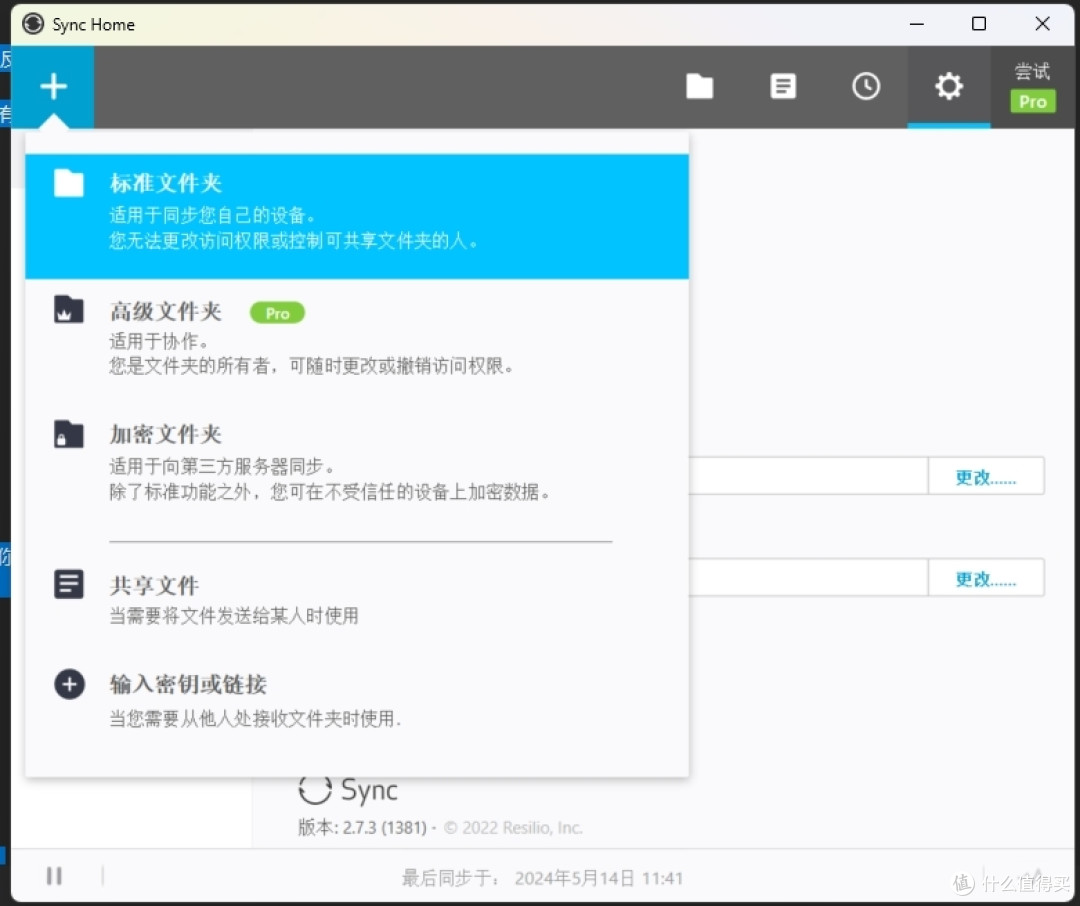
Task: Select 输入密钥或链接 menu entry
Action: pos(357,700)
